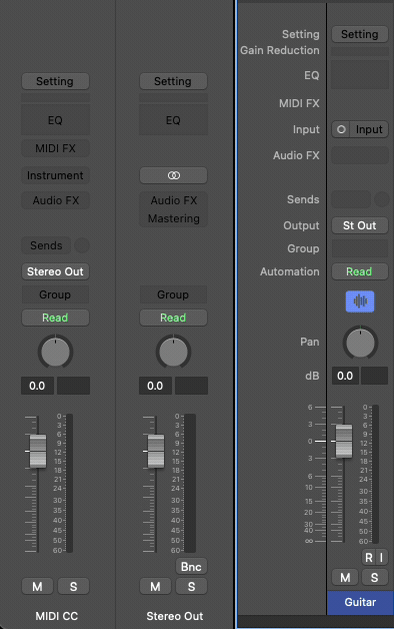
Task: Toggle input monitoring on Guitar strip
Action: coord(382,557)
